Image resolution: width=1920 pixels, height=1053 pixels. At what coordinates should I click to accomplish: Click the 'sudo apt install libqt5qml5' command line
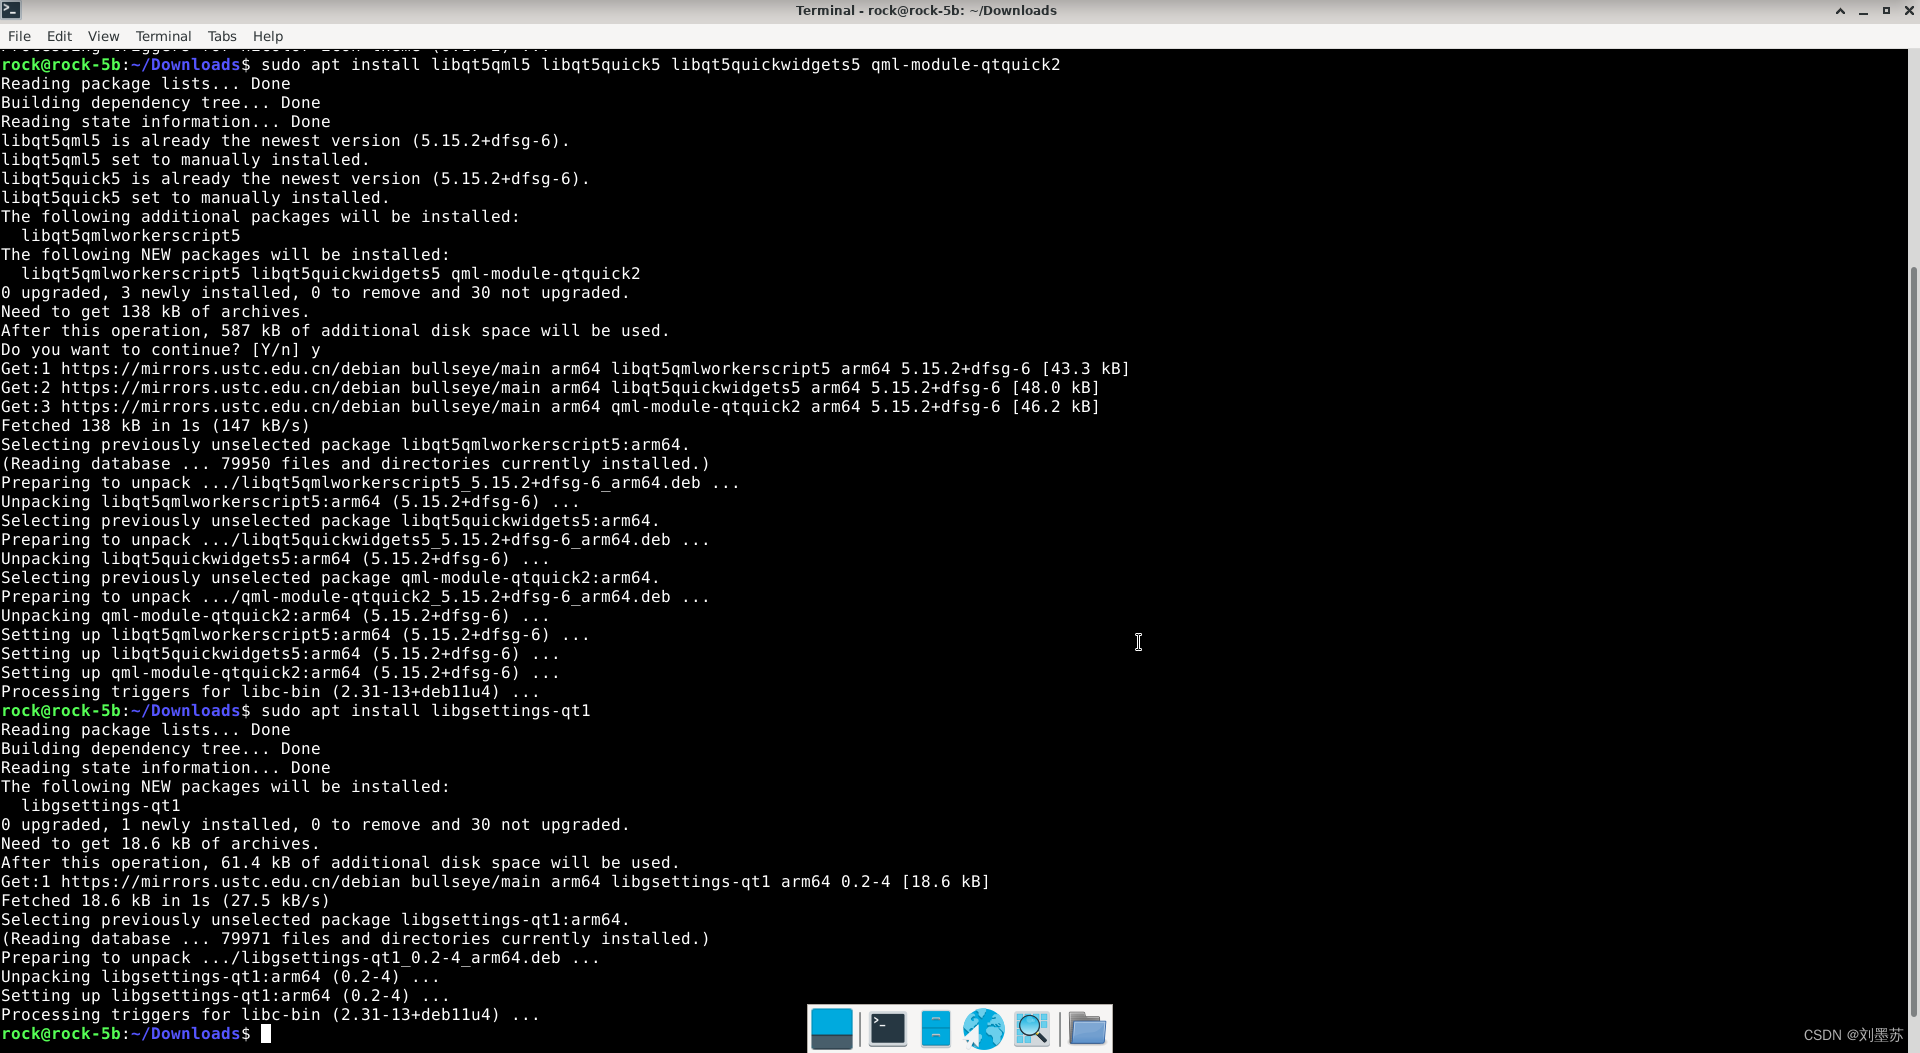(x=661, y=65)
